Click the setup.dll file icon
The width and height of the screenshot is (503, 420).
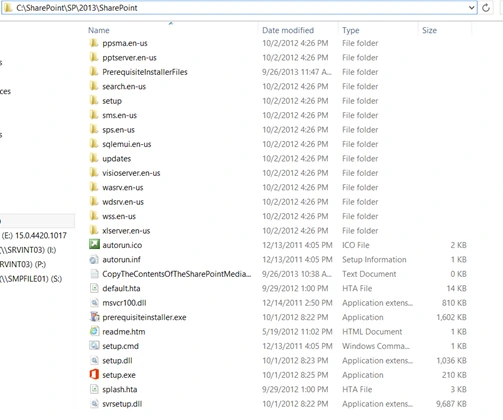94,360
